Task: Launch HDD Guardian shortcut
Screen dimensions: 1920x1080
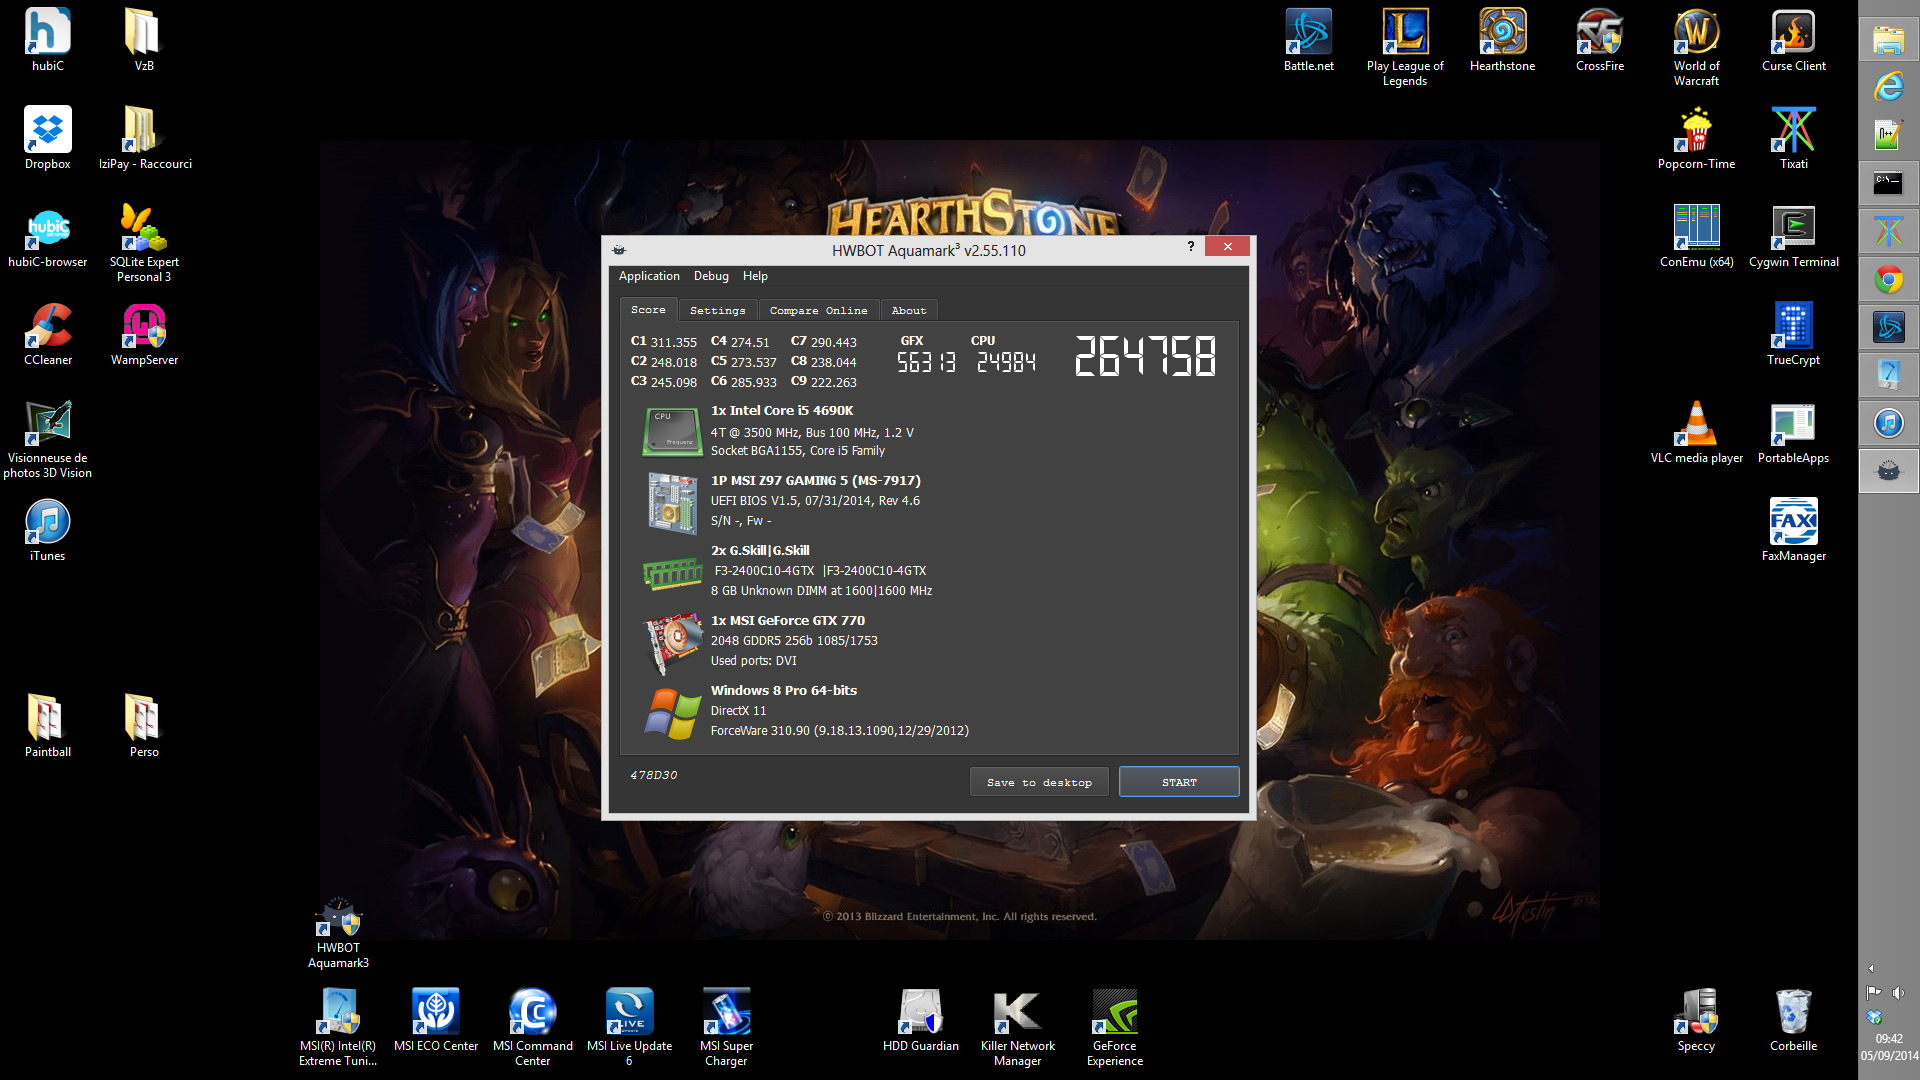Action: click(920, 1020)
